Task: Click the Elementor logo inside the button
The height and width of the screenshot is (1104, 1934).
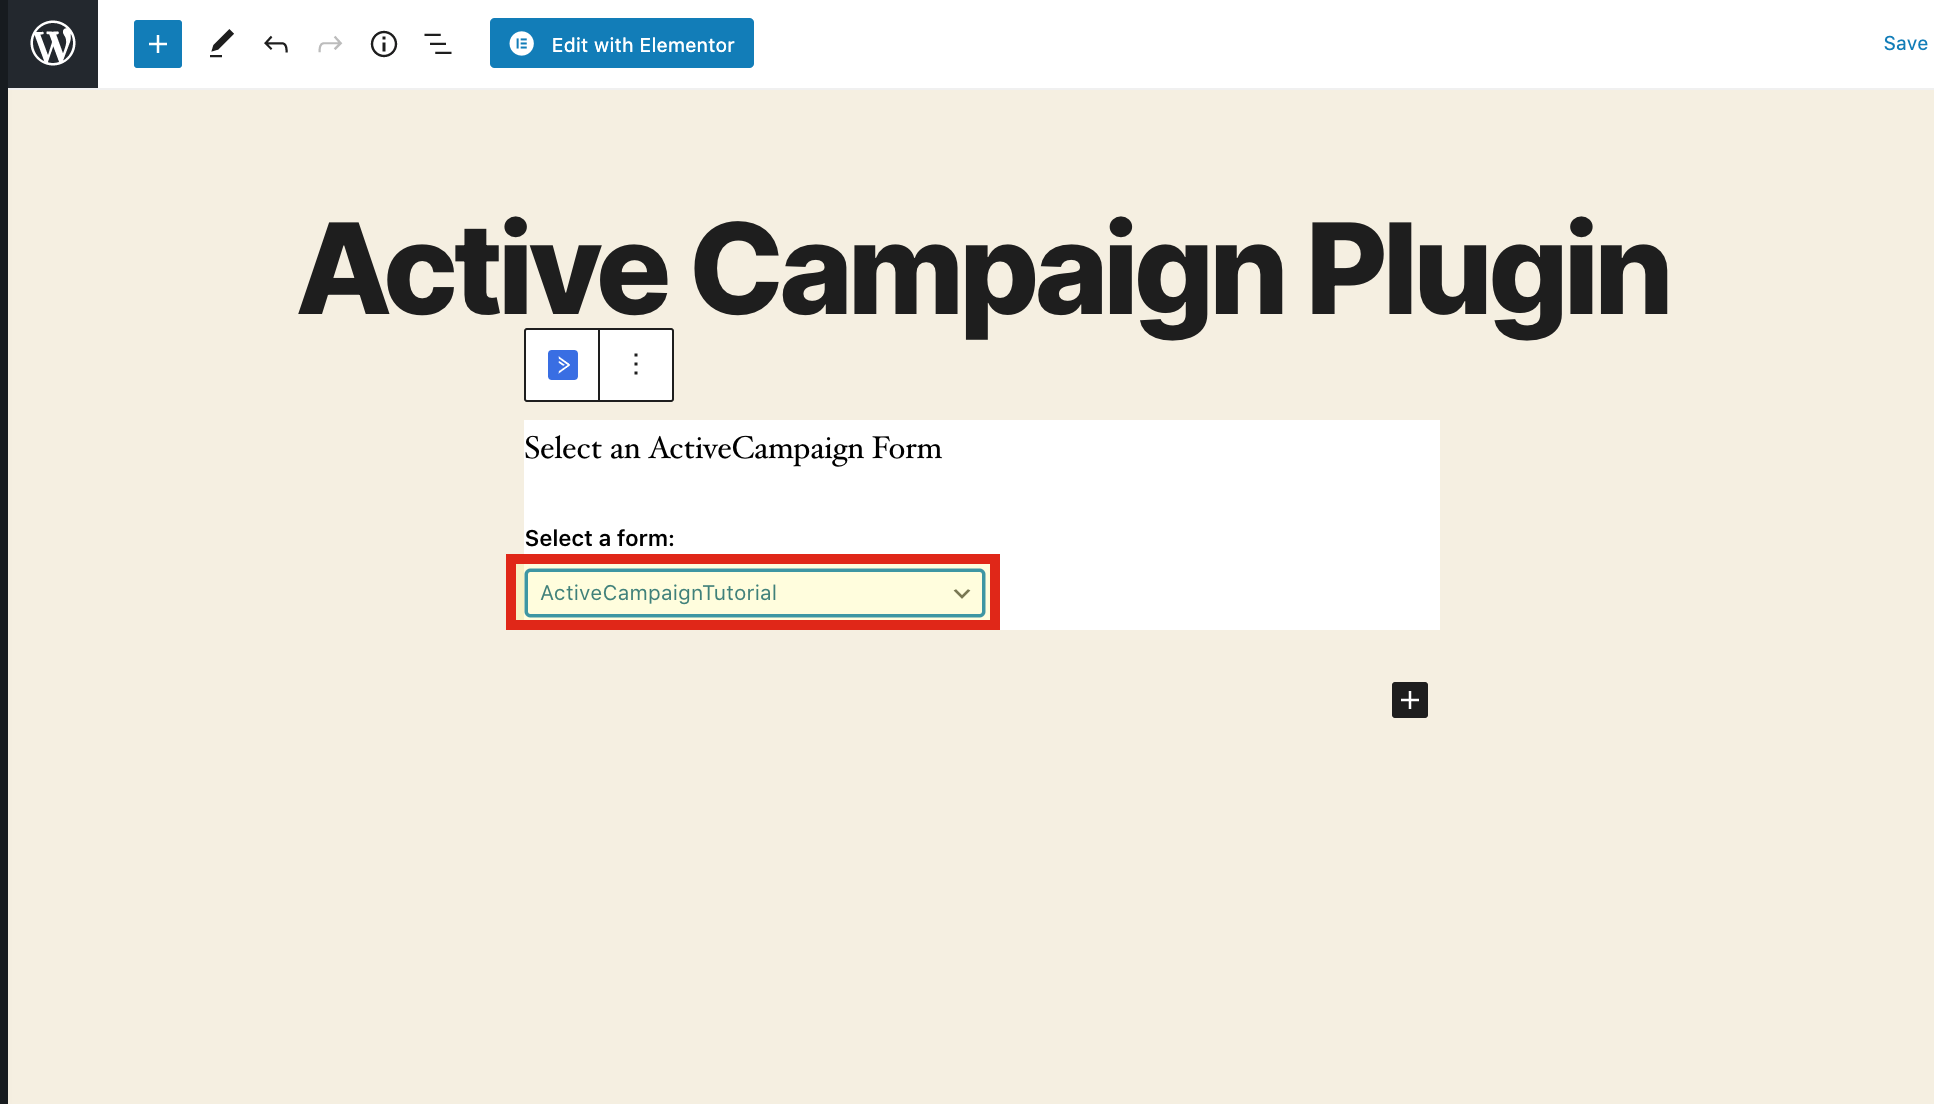Action: [x=522, y=44]
